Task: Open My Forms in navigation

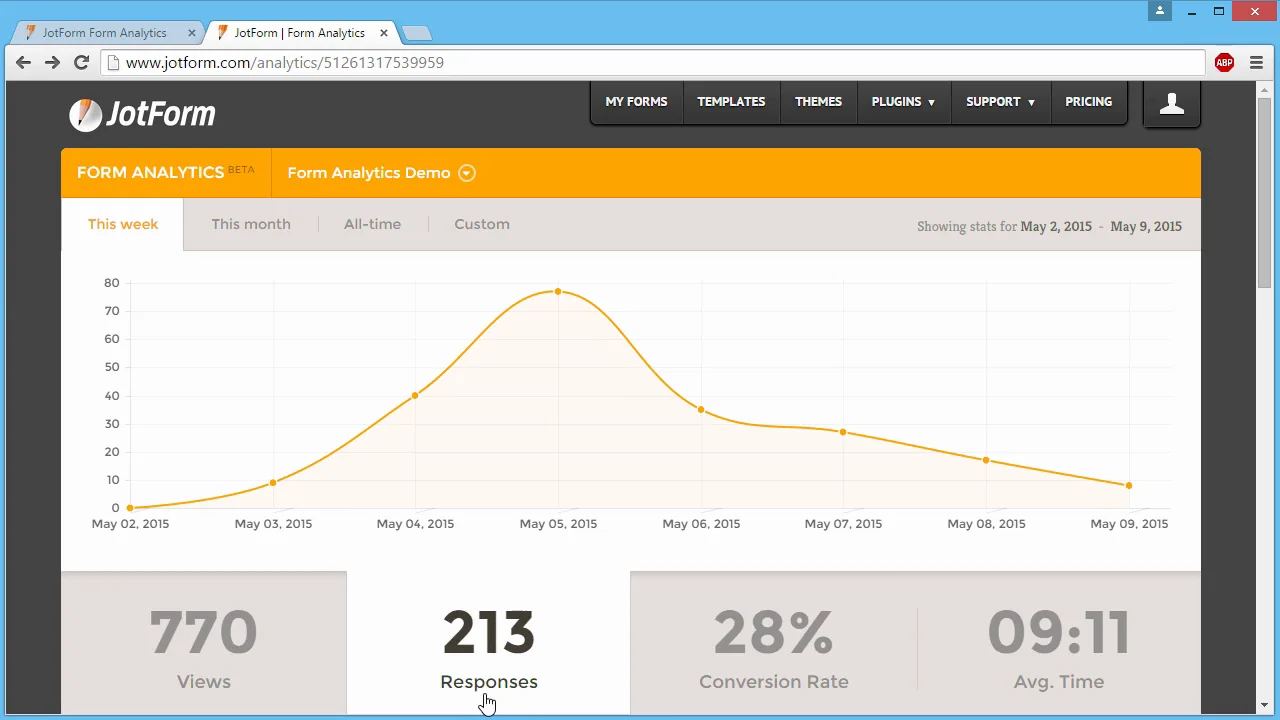Action: click(636, 102)
